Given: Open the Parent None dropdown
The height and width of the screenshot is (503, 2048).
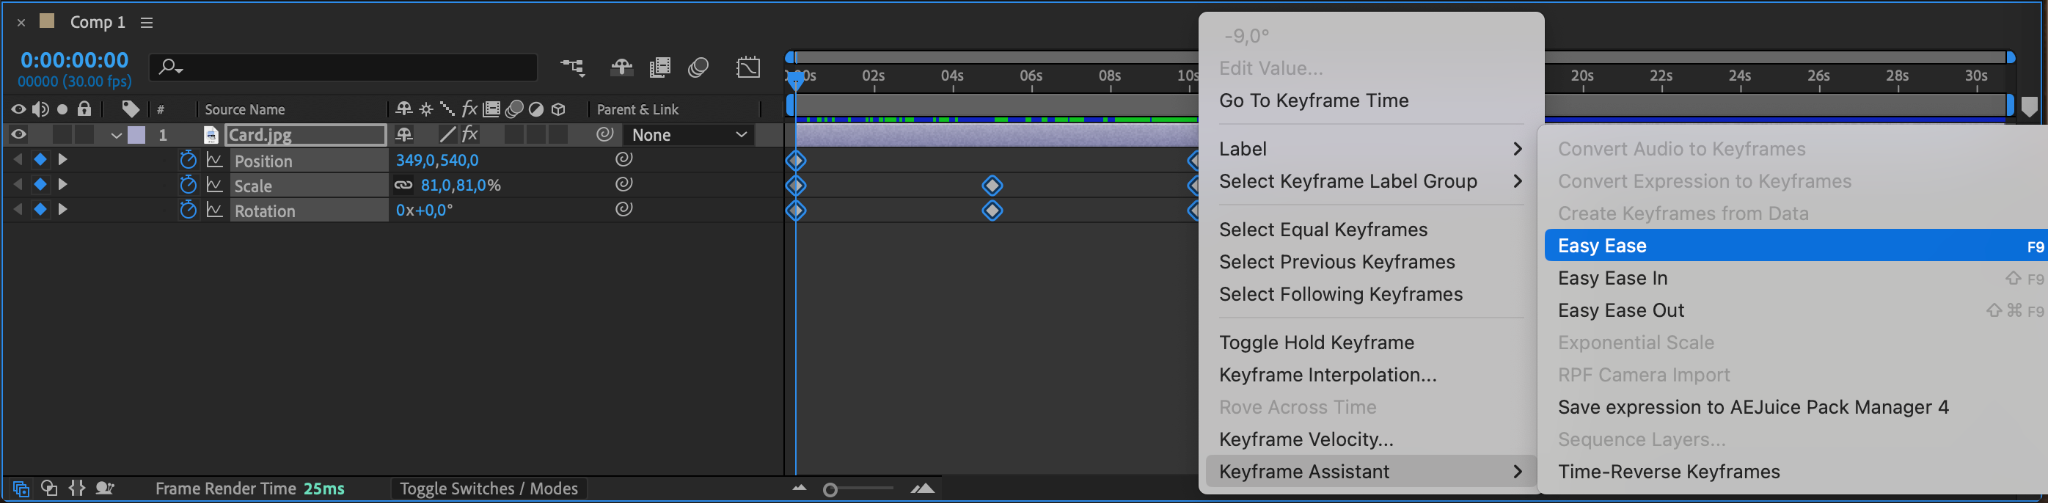Looking at the screenshot, I should [689, 135].
